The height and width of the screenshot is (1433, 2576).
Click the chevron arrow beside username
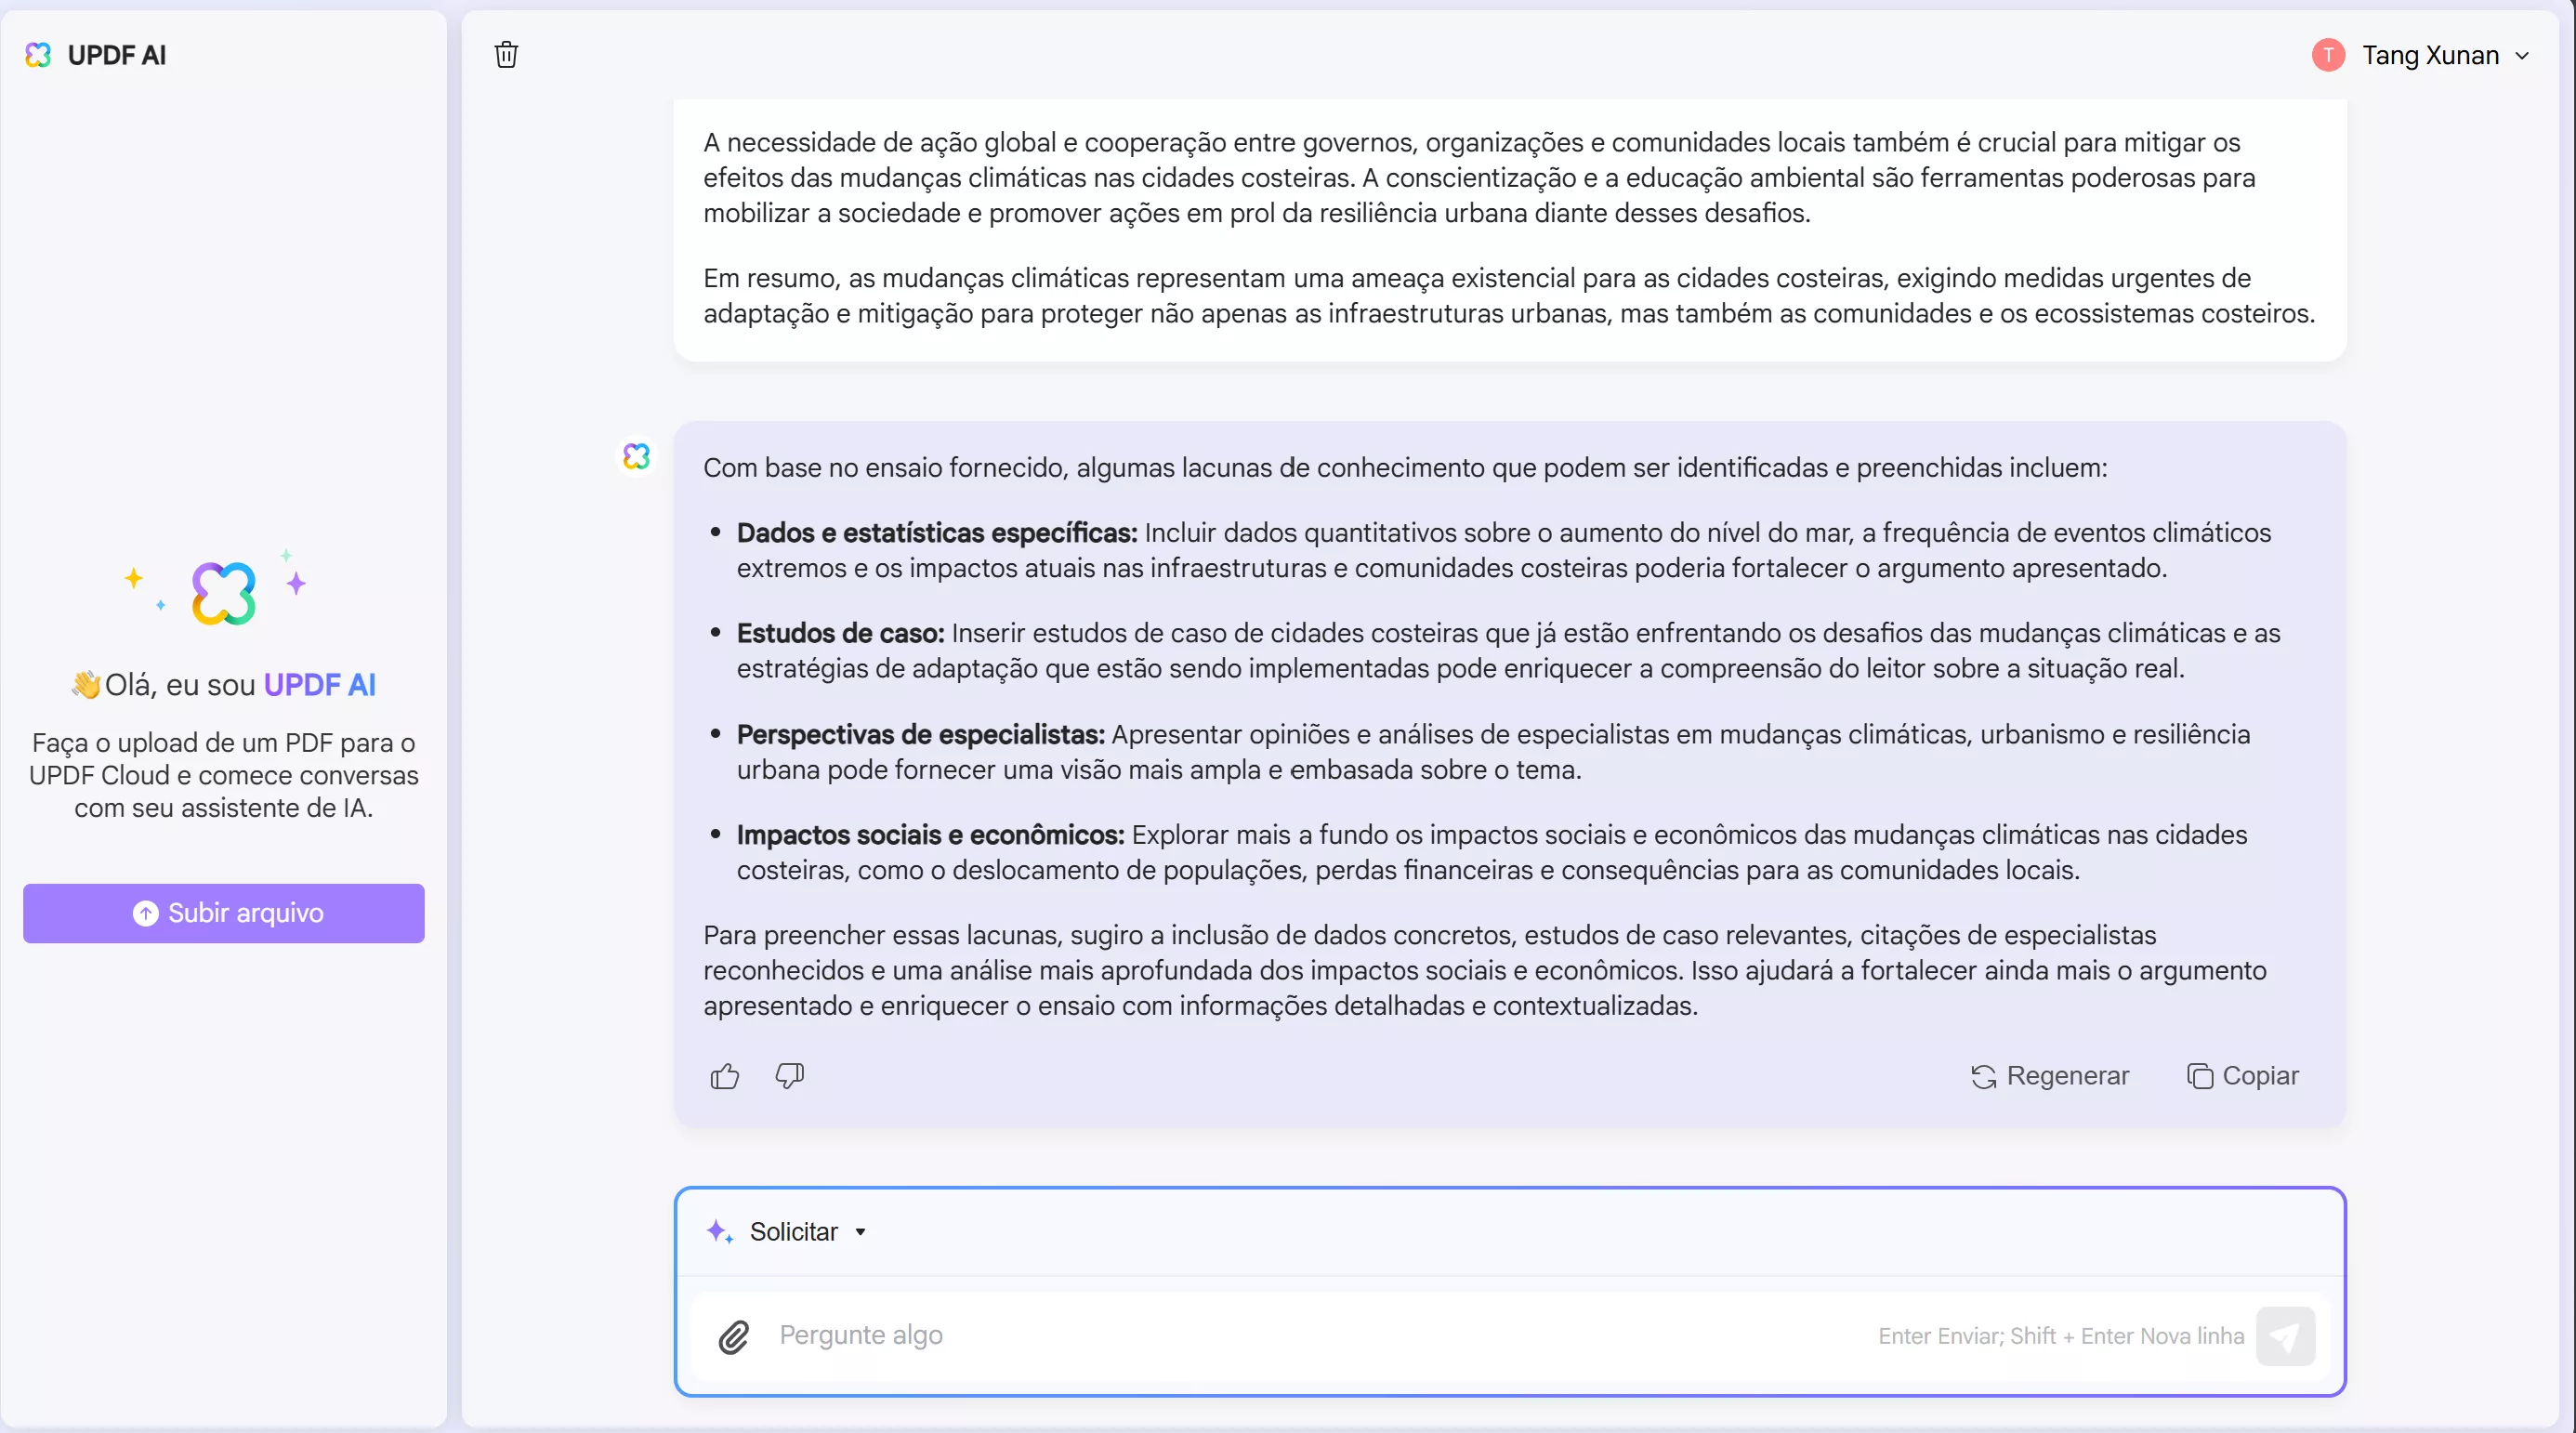coord(2522,56)
